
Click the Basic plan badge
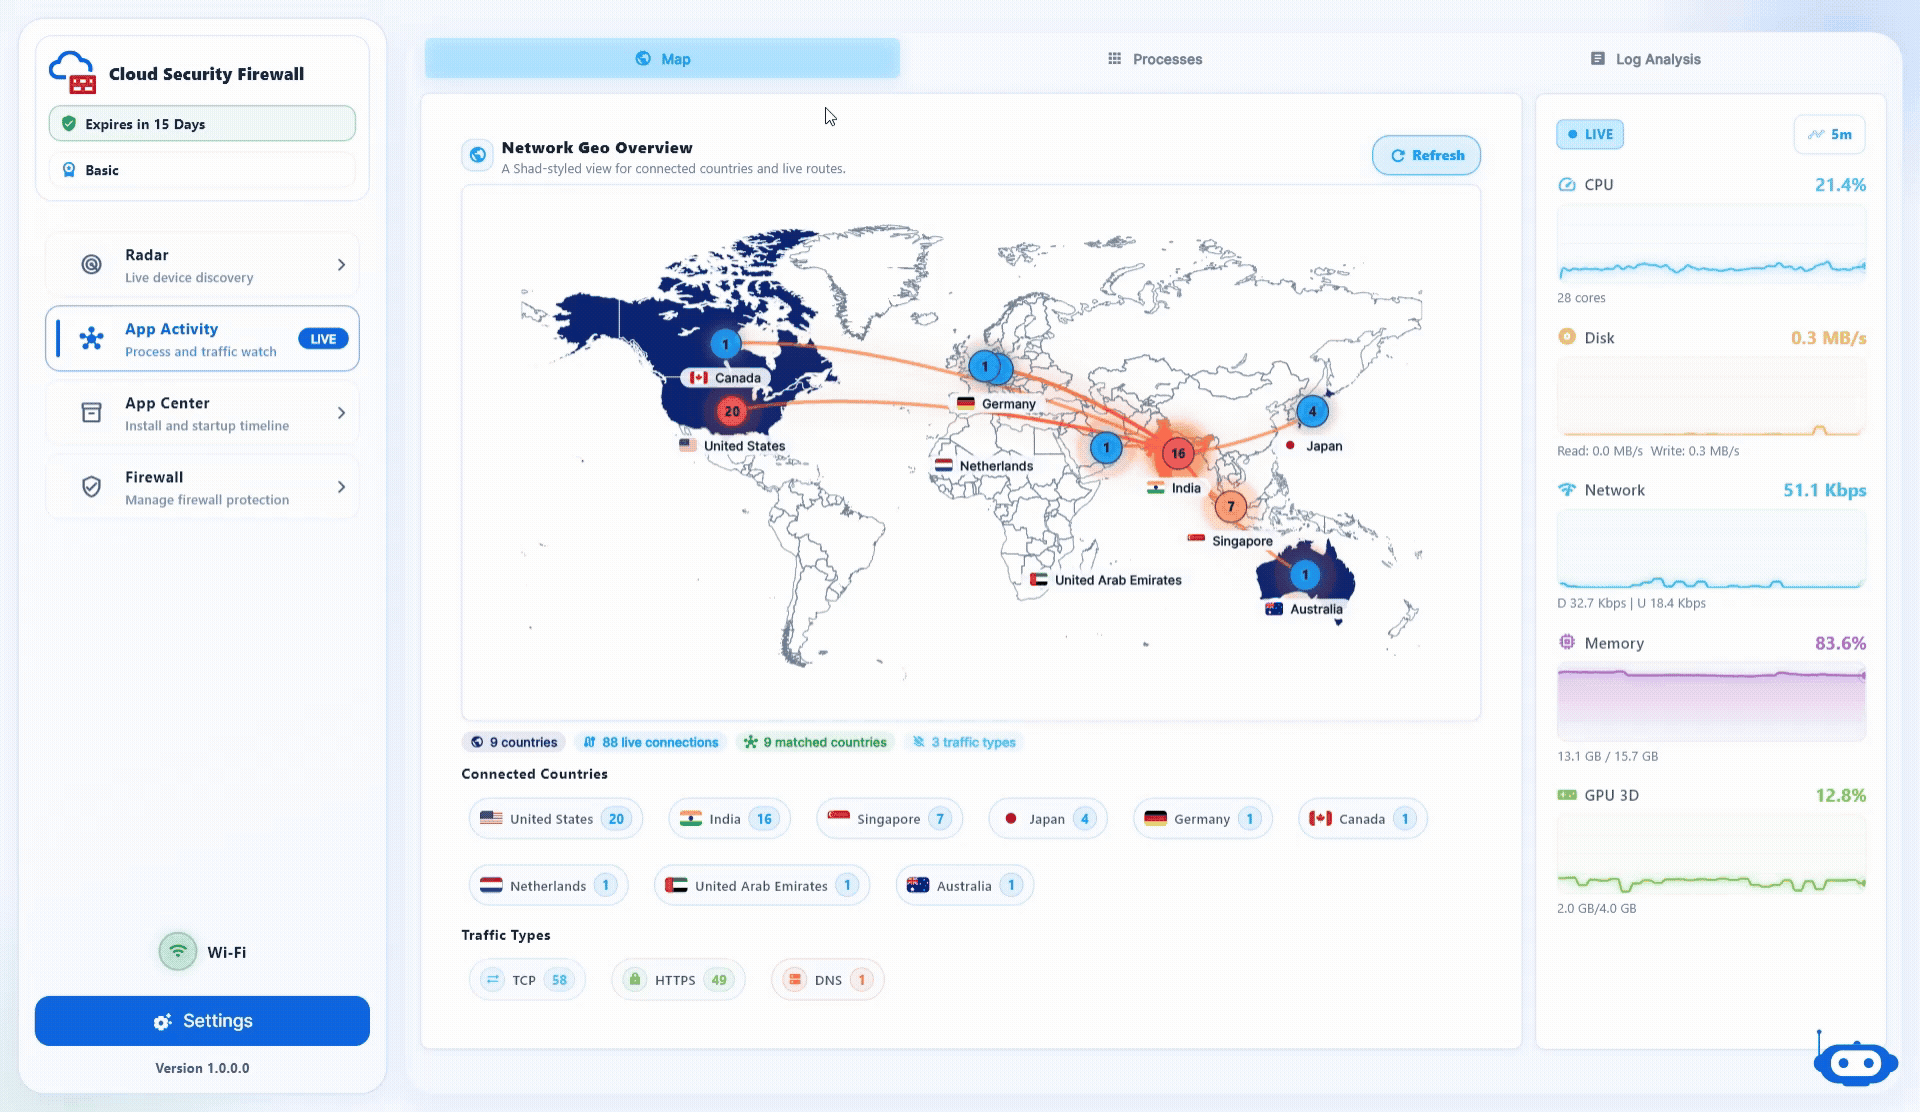pos(202,170)
